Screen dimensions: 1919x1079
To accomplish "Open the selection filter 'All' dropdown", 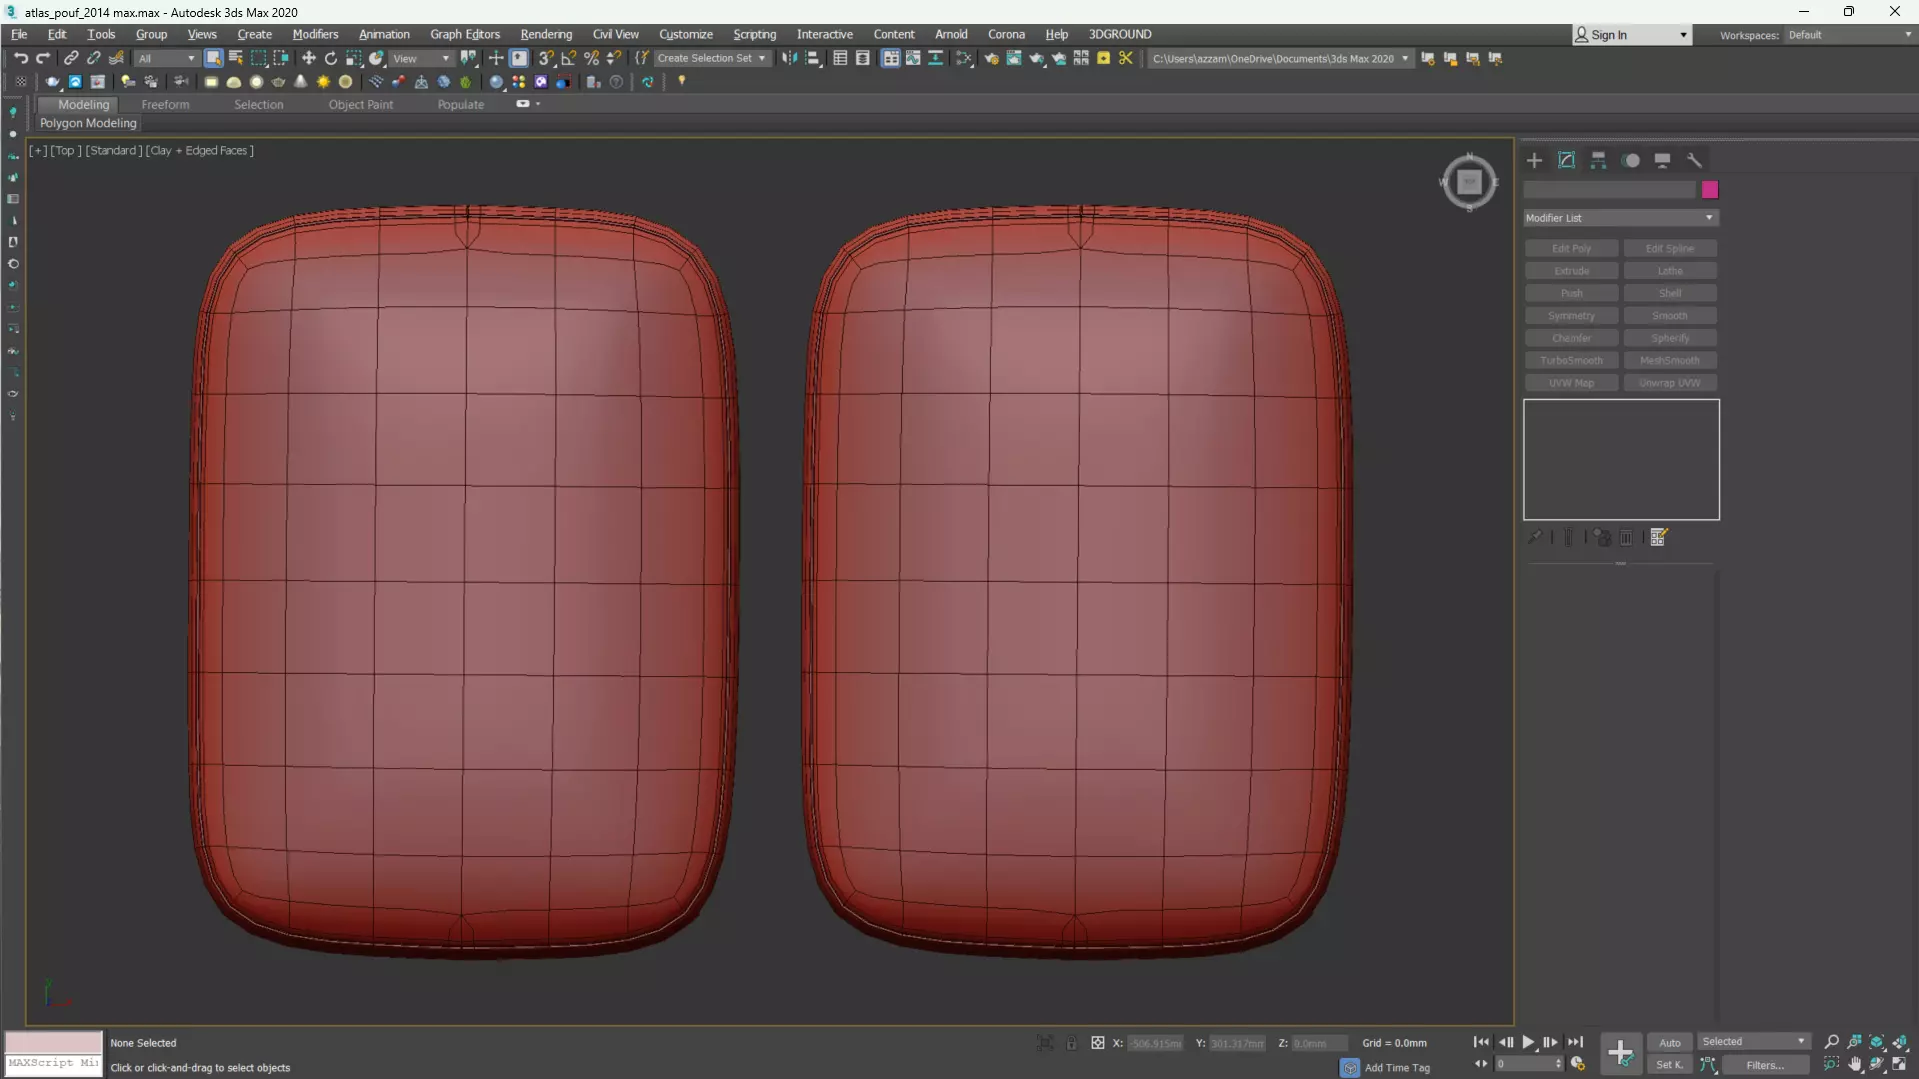I will (x=166, y=58).
